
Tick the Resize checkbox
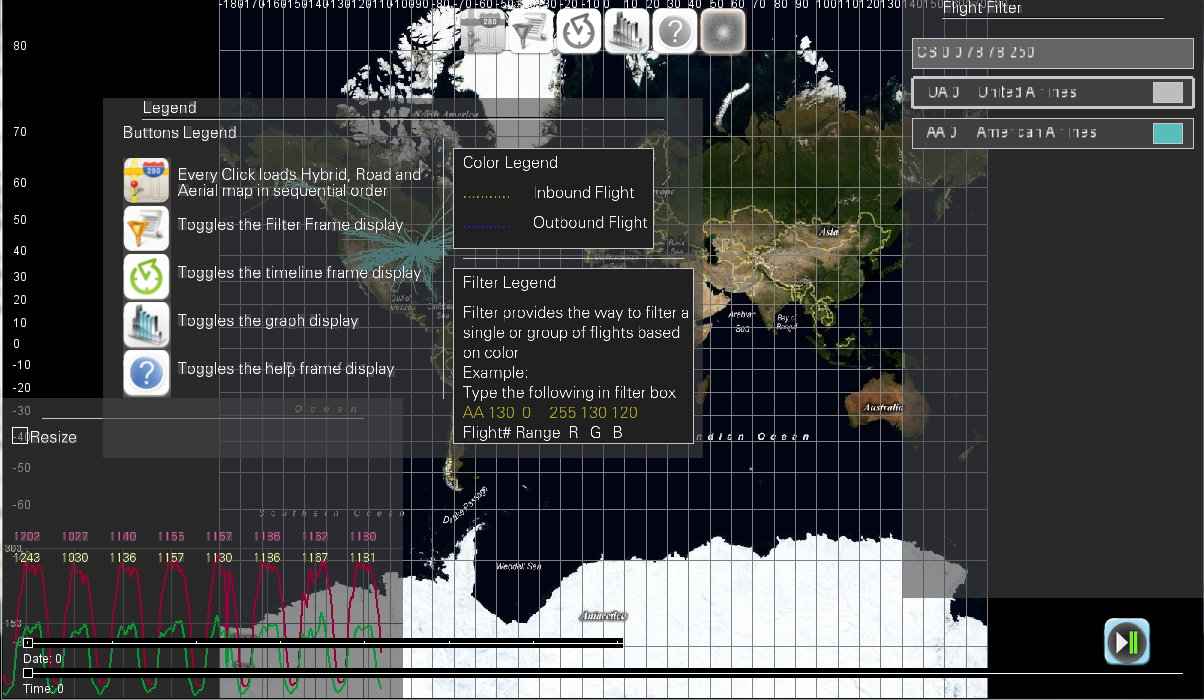click(x=19, y=436)
